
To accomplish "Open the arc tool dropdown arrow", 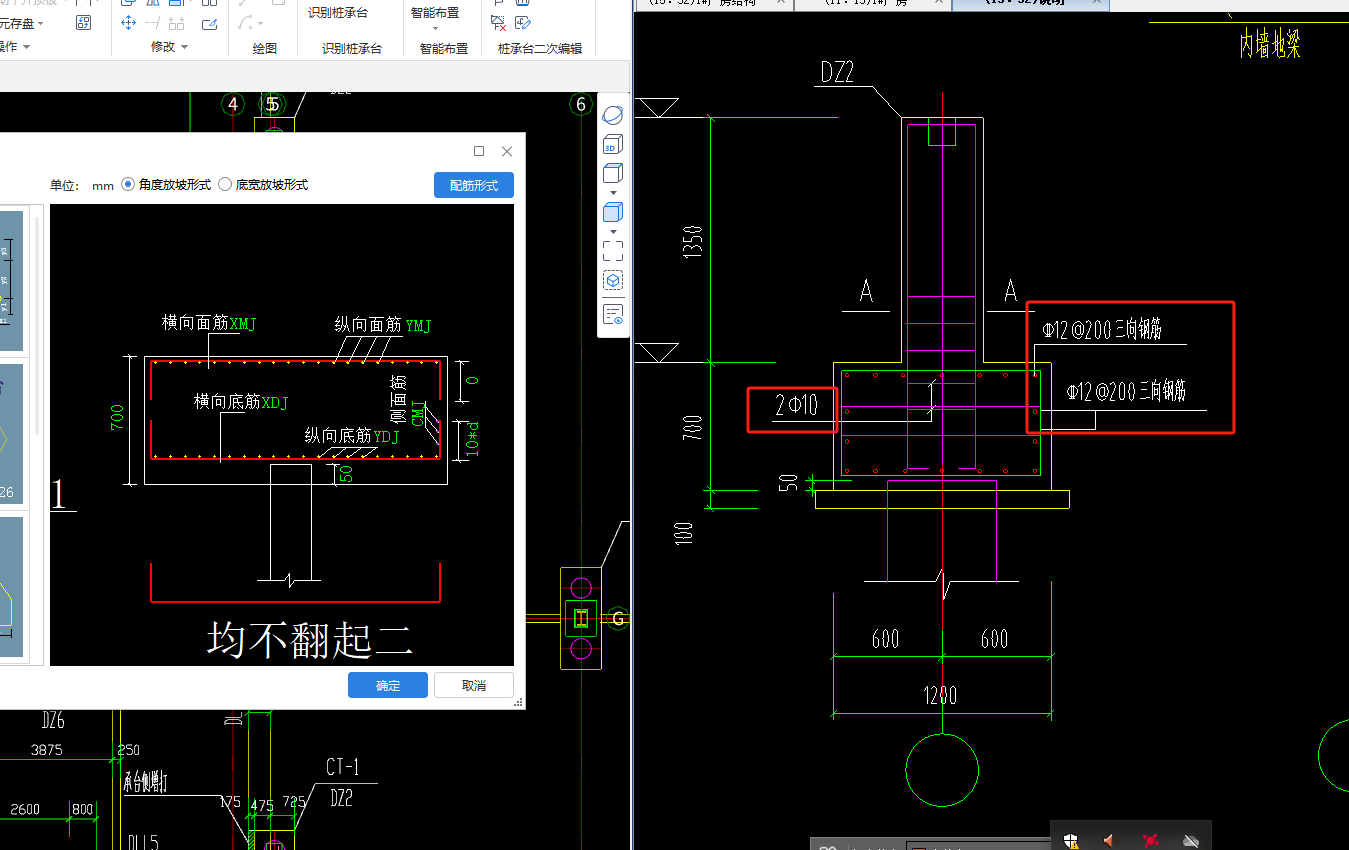I will click(x=260, y=24).
